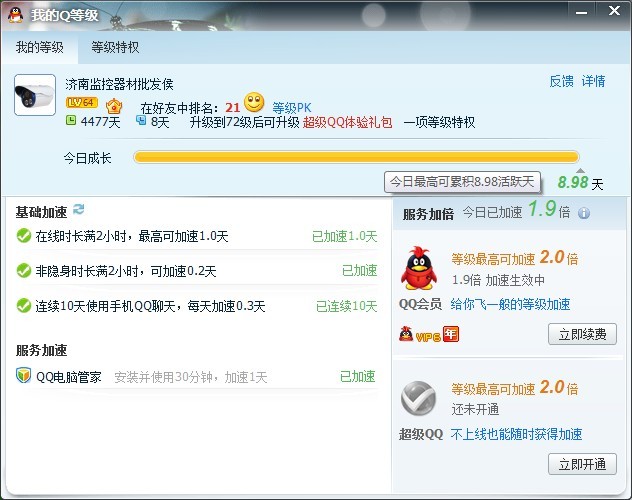Click the info icon next to 1.9倍
Image resolution: width=632 pixels, height=500 pixels.
point(584,213)
